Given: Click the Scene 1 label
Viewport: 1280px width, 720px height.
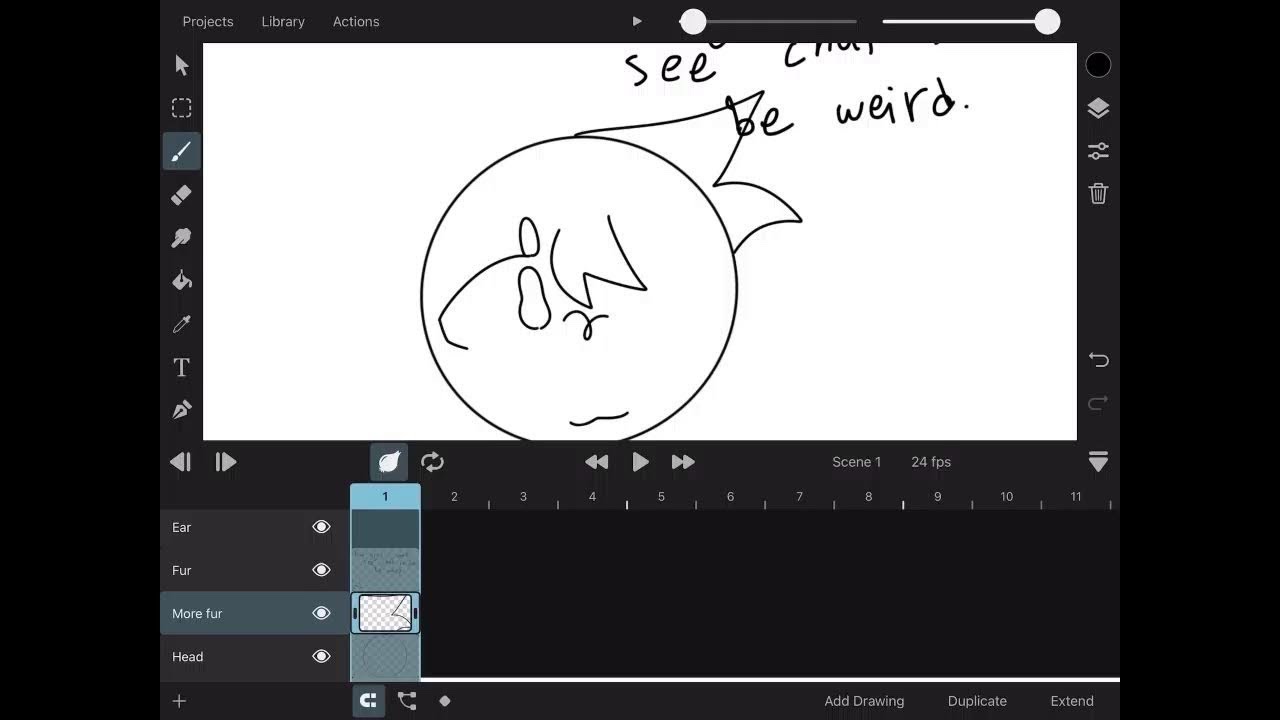Looking at the screenshot, I should click(x=856, y=462).
